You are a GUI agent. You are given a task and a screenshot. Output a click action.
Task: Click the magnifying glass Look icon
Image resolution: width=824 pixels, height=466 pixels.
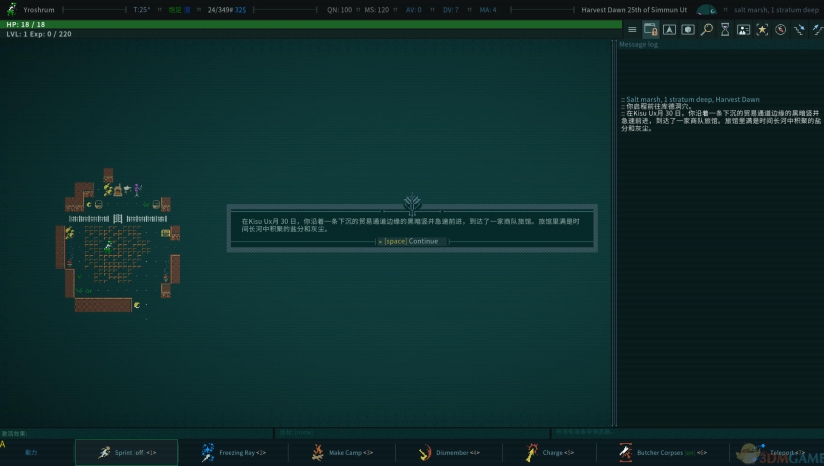point(707,30)
